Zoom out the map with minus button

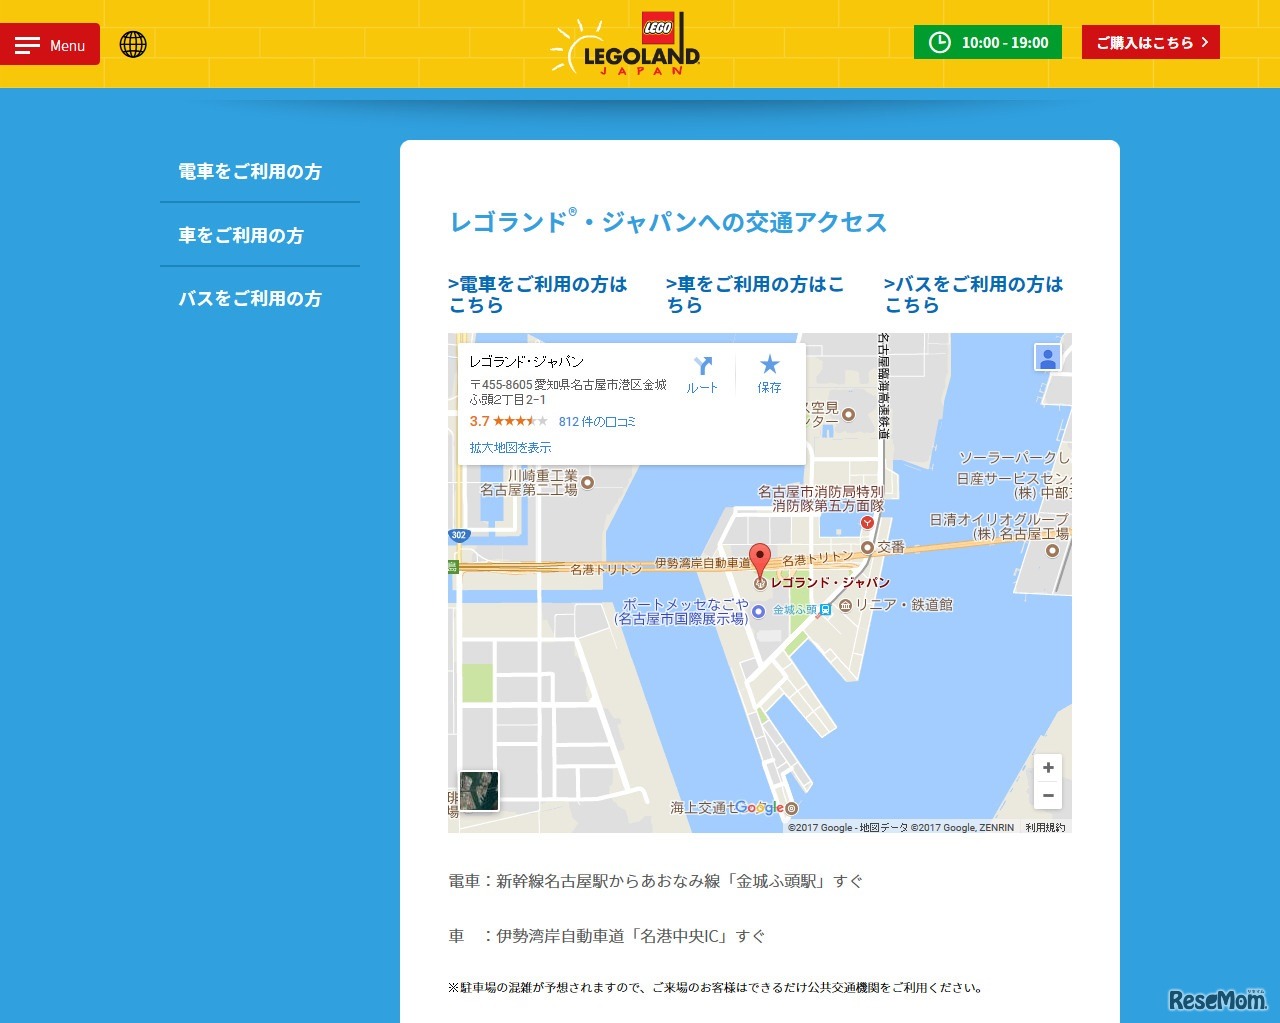coord(1048,795)
